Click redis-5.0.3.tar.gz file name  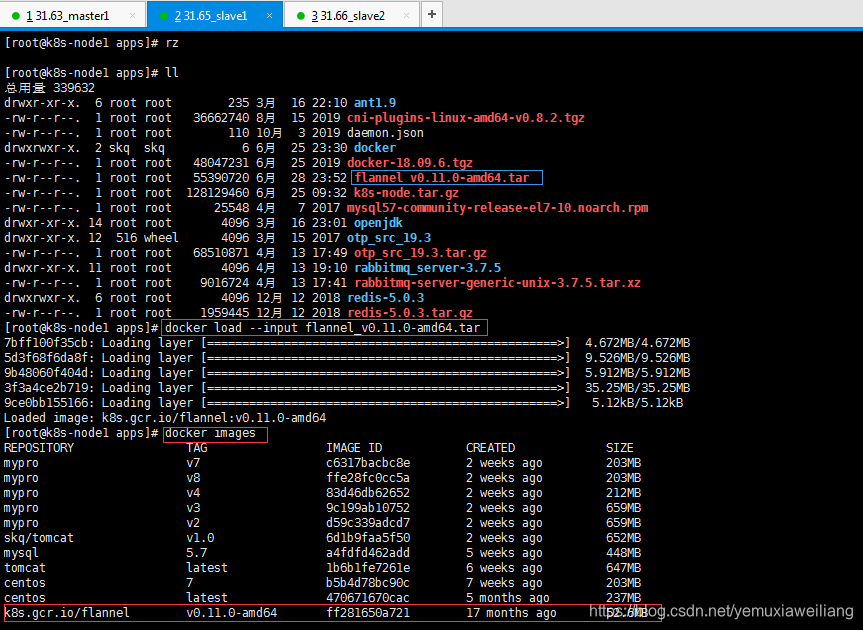click(x=410, y=313)
